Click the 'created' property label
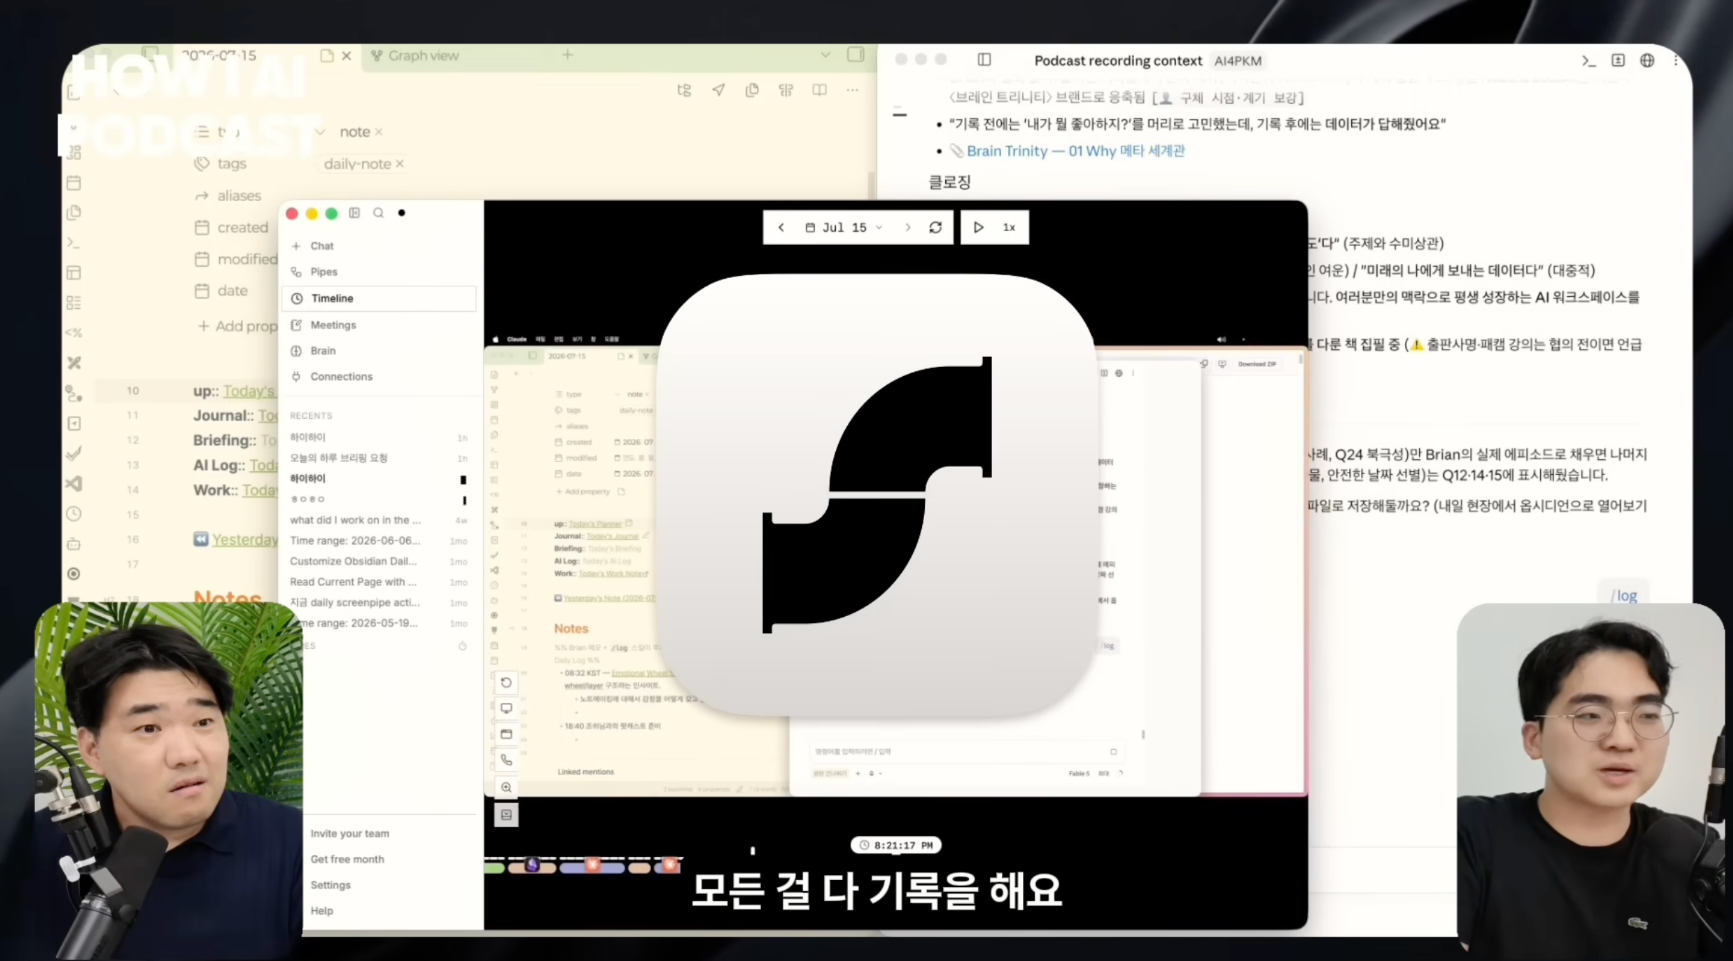 [x=243, y=228]
